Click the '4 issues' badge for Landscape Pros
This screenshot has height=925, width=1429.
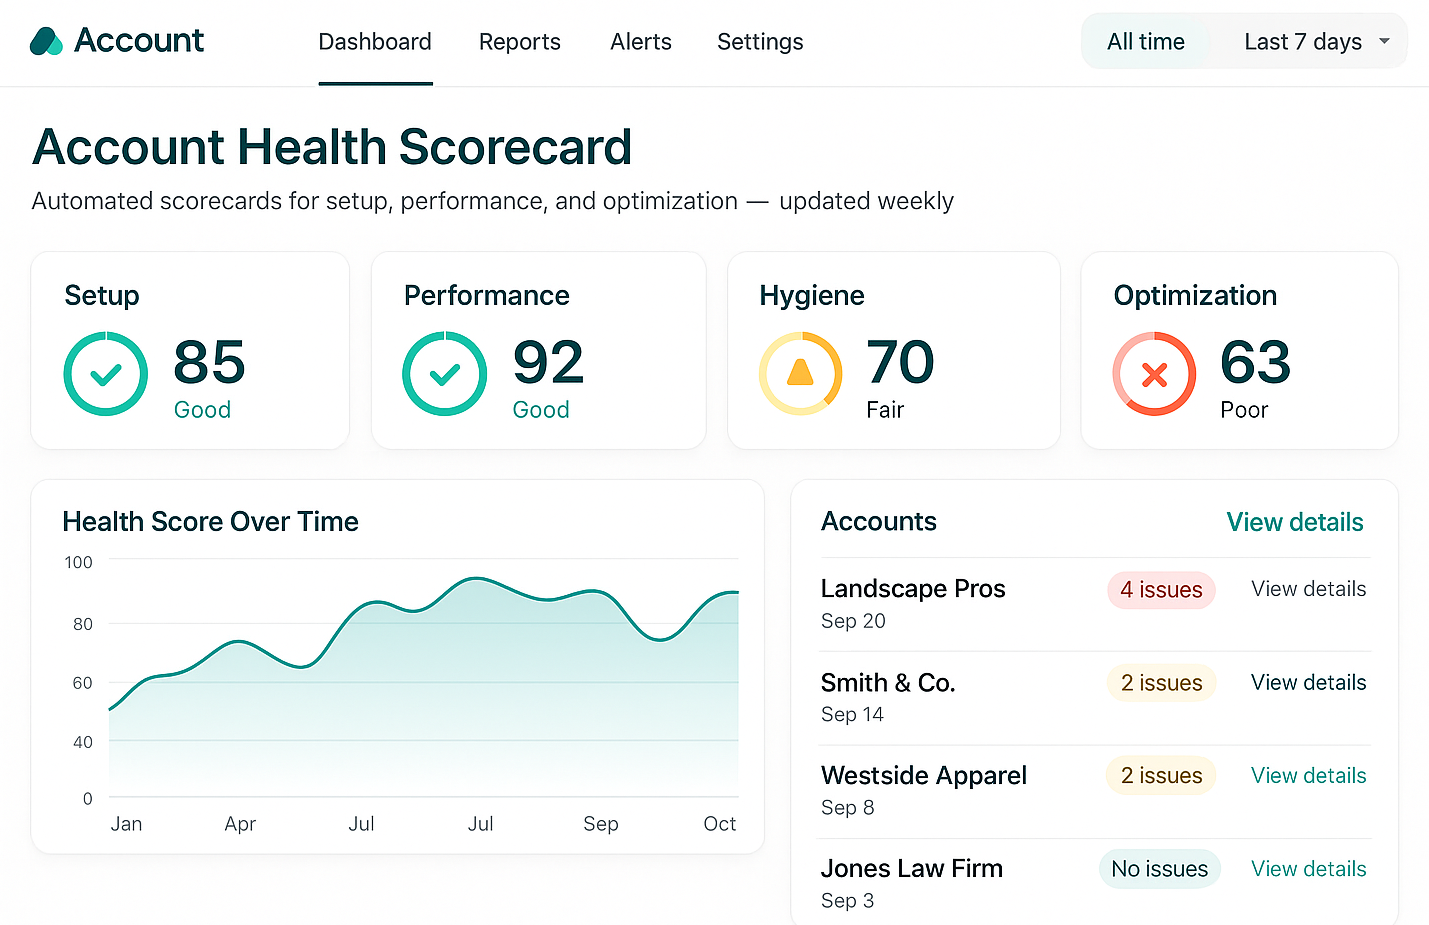pyautogui.click(x=1161, y=590)
